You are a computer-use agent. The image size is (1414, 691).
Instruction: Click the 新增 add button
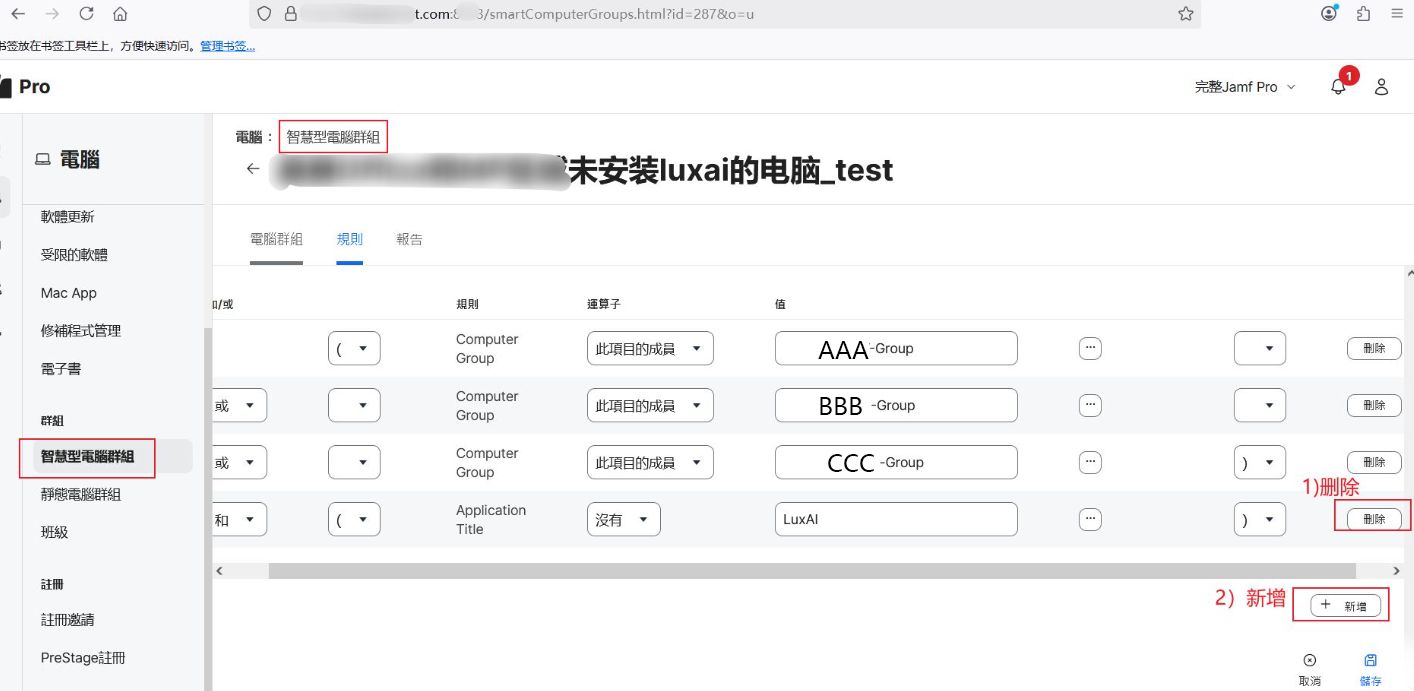[1345, 605]
